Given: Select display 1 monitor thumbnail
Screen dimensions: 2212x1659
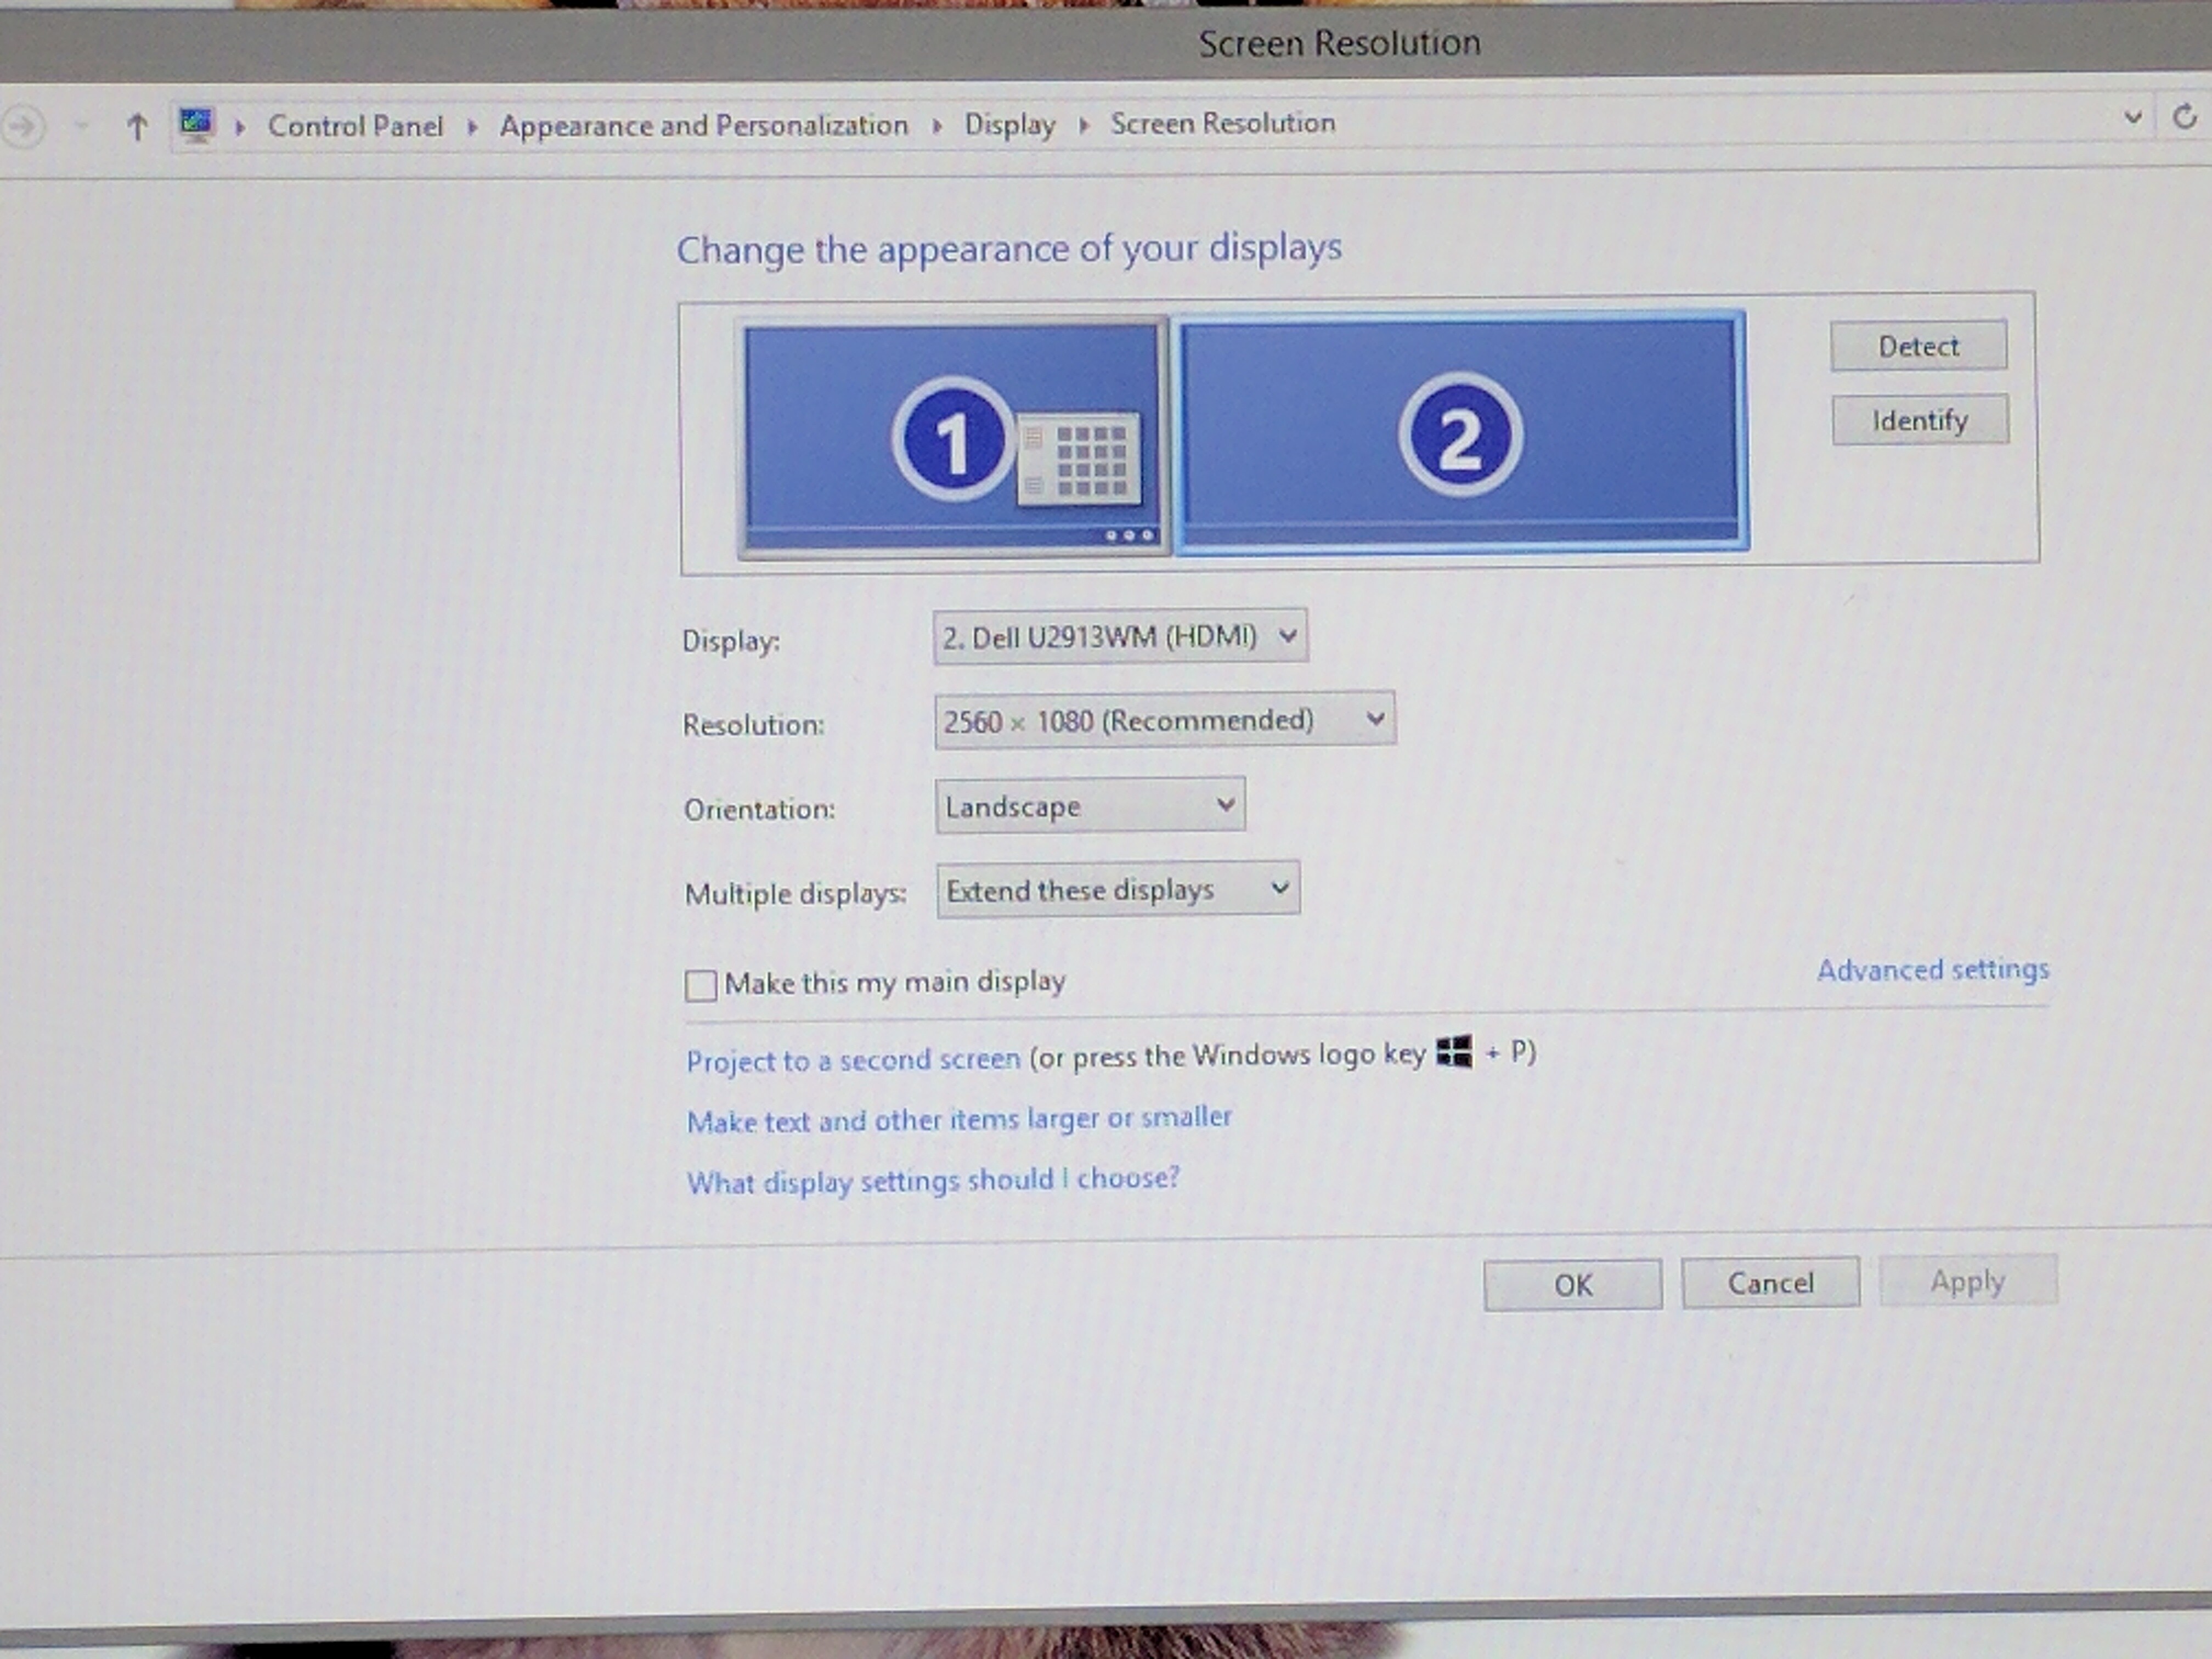Looking at the screenshot, I should [x=953, y=438].
